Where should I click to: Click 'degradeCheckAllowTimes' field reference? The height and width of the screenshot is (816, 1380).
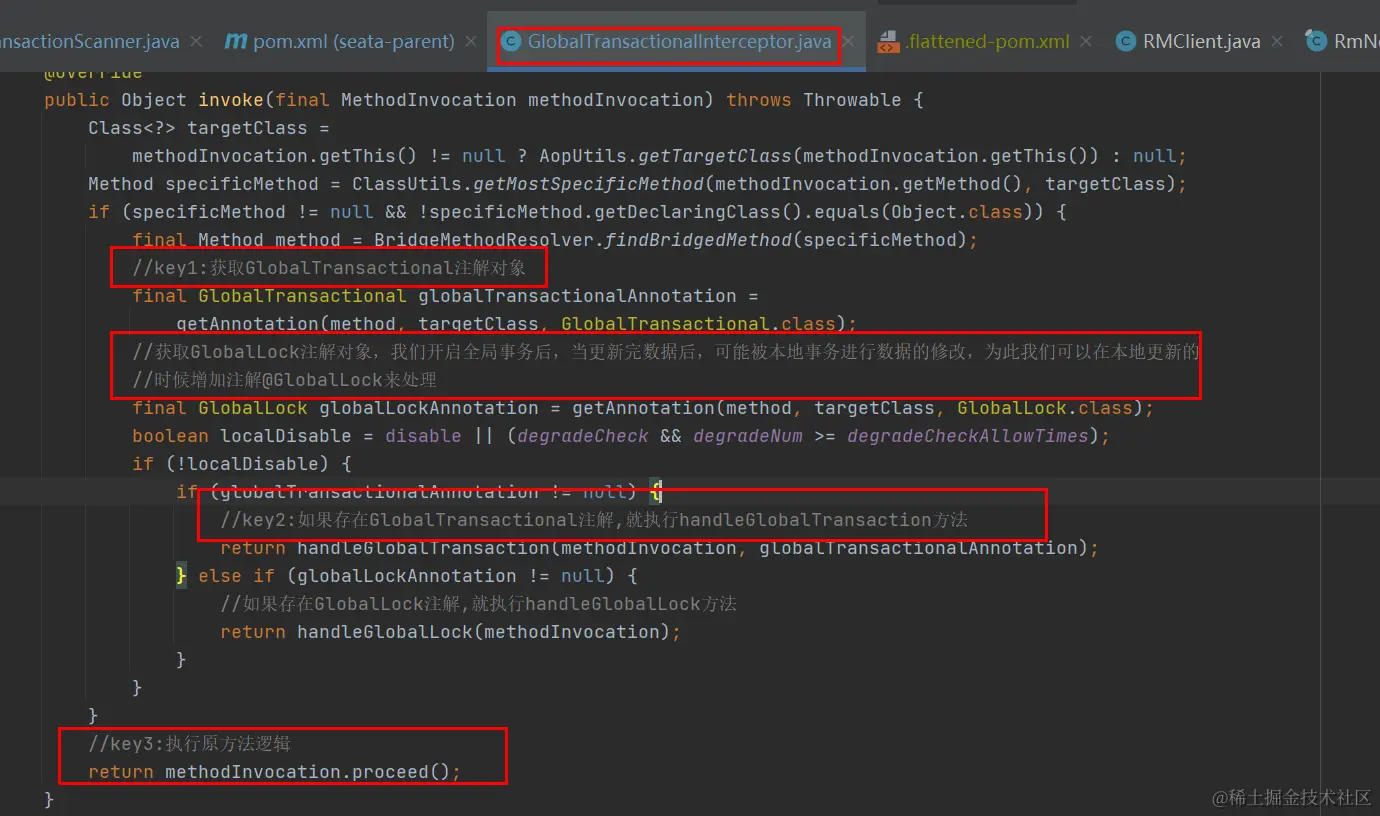point(968,436)
